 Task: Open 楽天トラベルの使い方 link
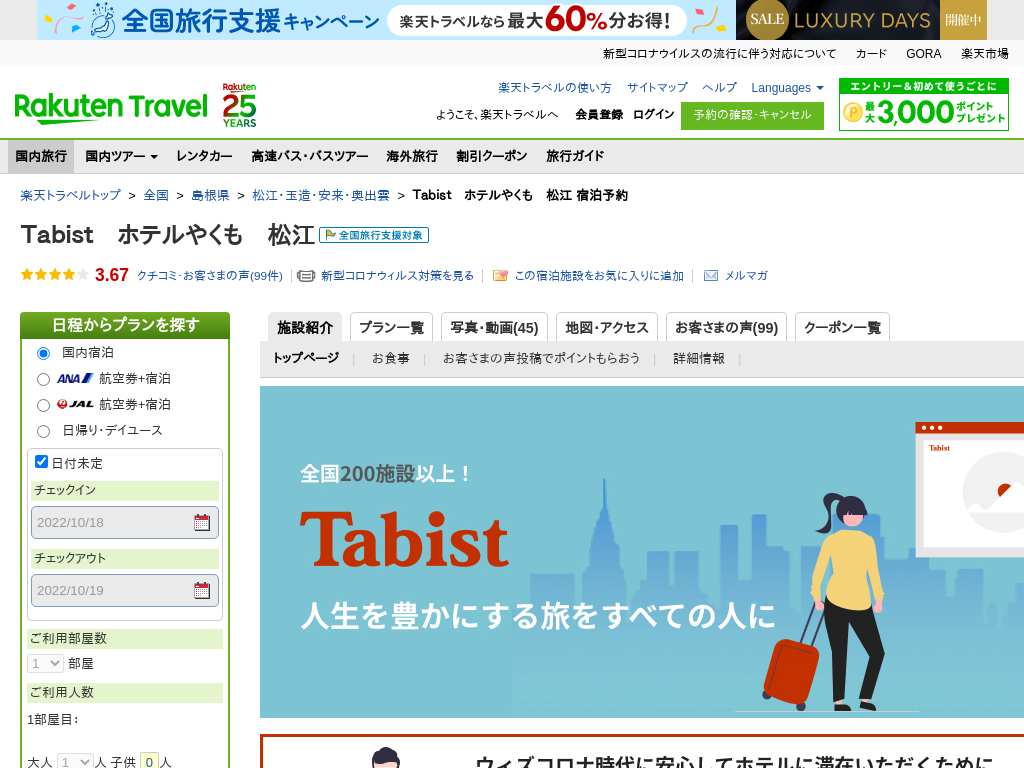pos(554,88)
